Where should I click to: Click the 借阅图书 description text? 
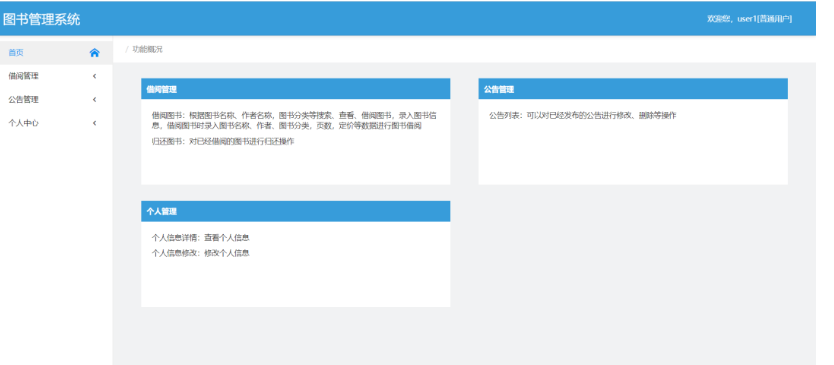click(x=294, y=121)
